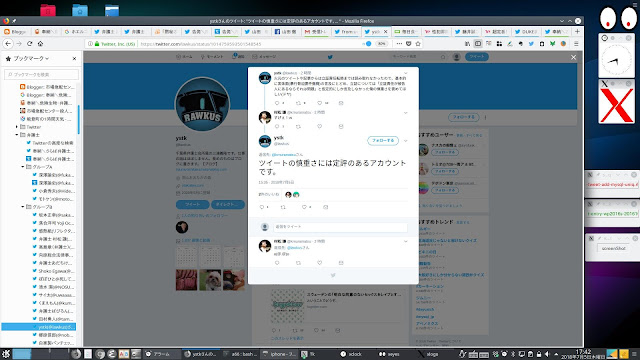Click the blue ツイート compose button in the Twitter header
The width and height of the screenshot is (640, 360).
tap(477, 57)
